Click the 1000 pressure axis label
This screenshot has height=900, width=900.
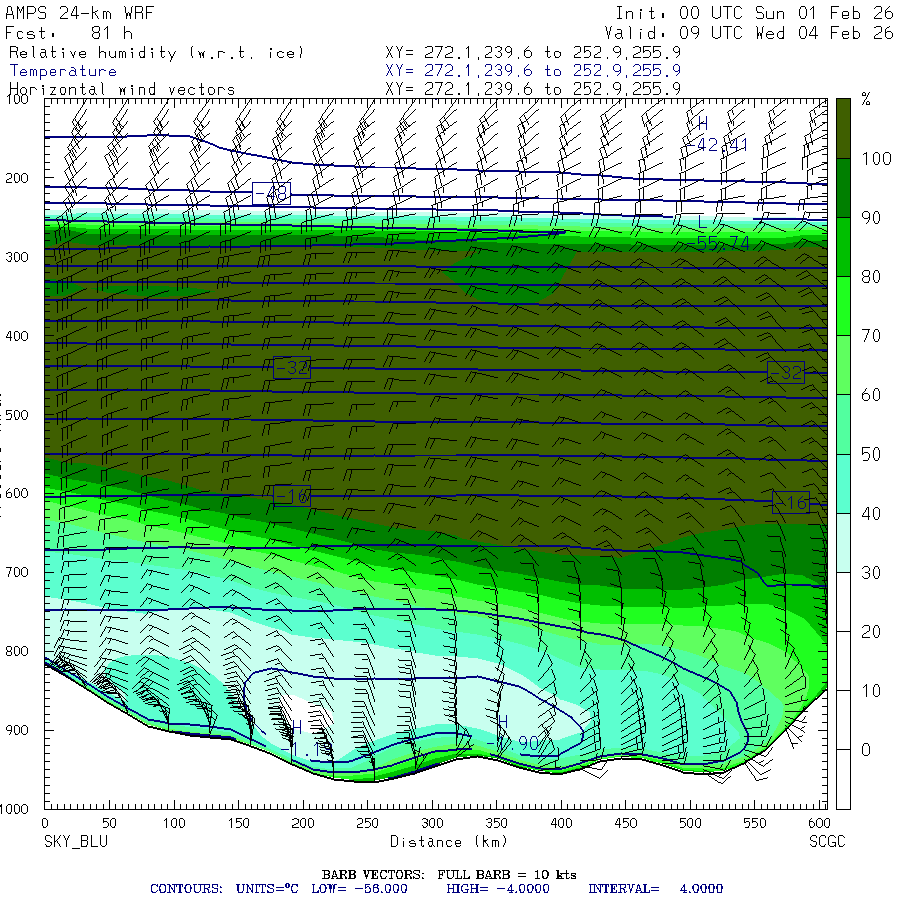pyautogui.click(x=14, y=809)
